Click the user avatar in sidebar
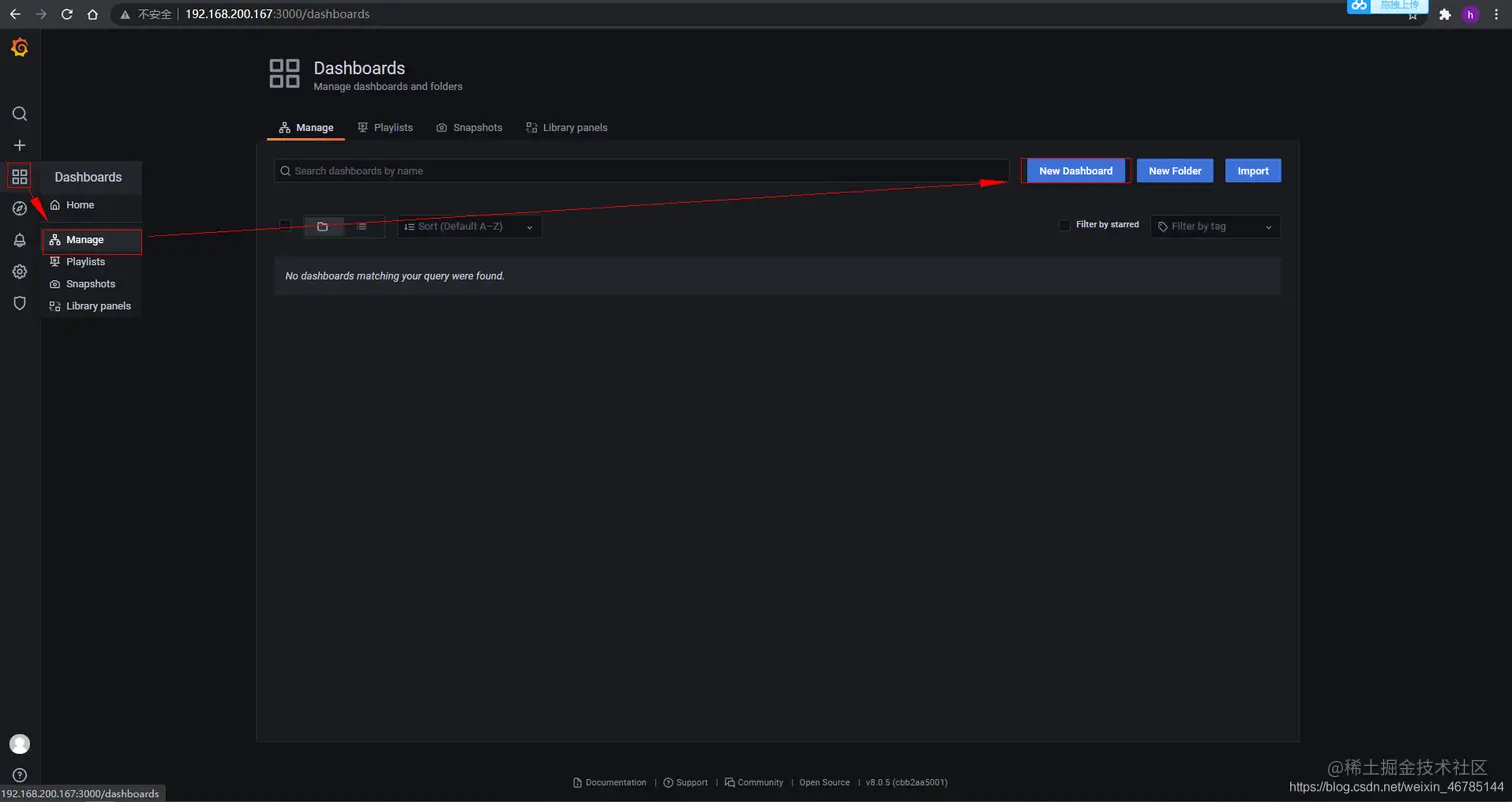Image resolution: width=1512 pixels, height=802 pixels. point(19,744)
